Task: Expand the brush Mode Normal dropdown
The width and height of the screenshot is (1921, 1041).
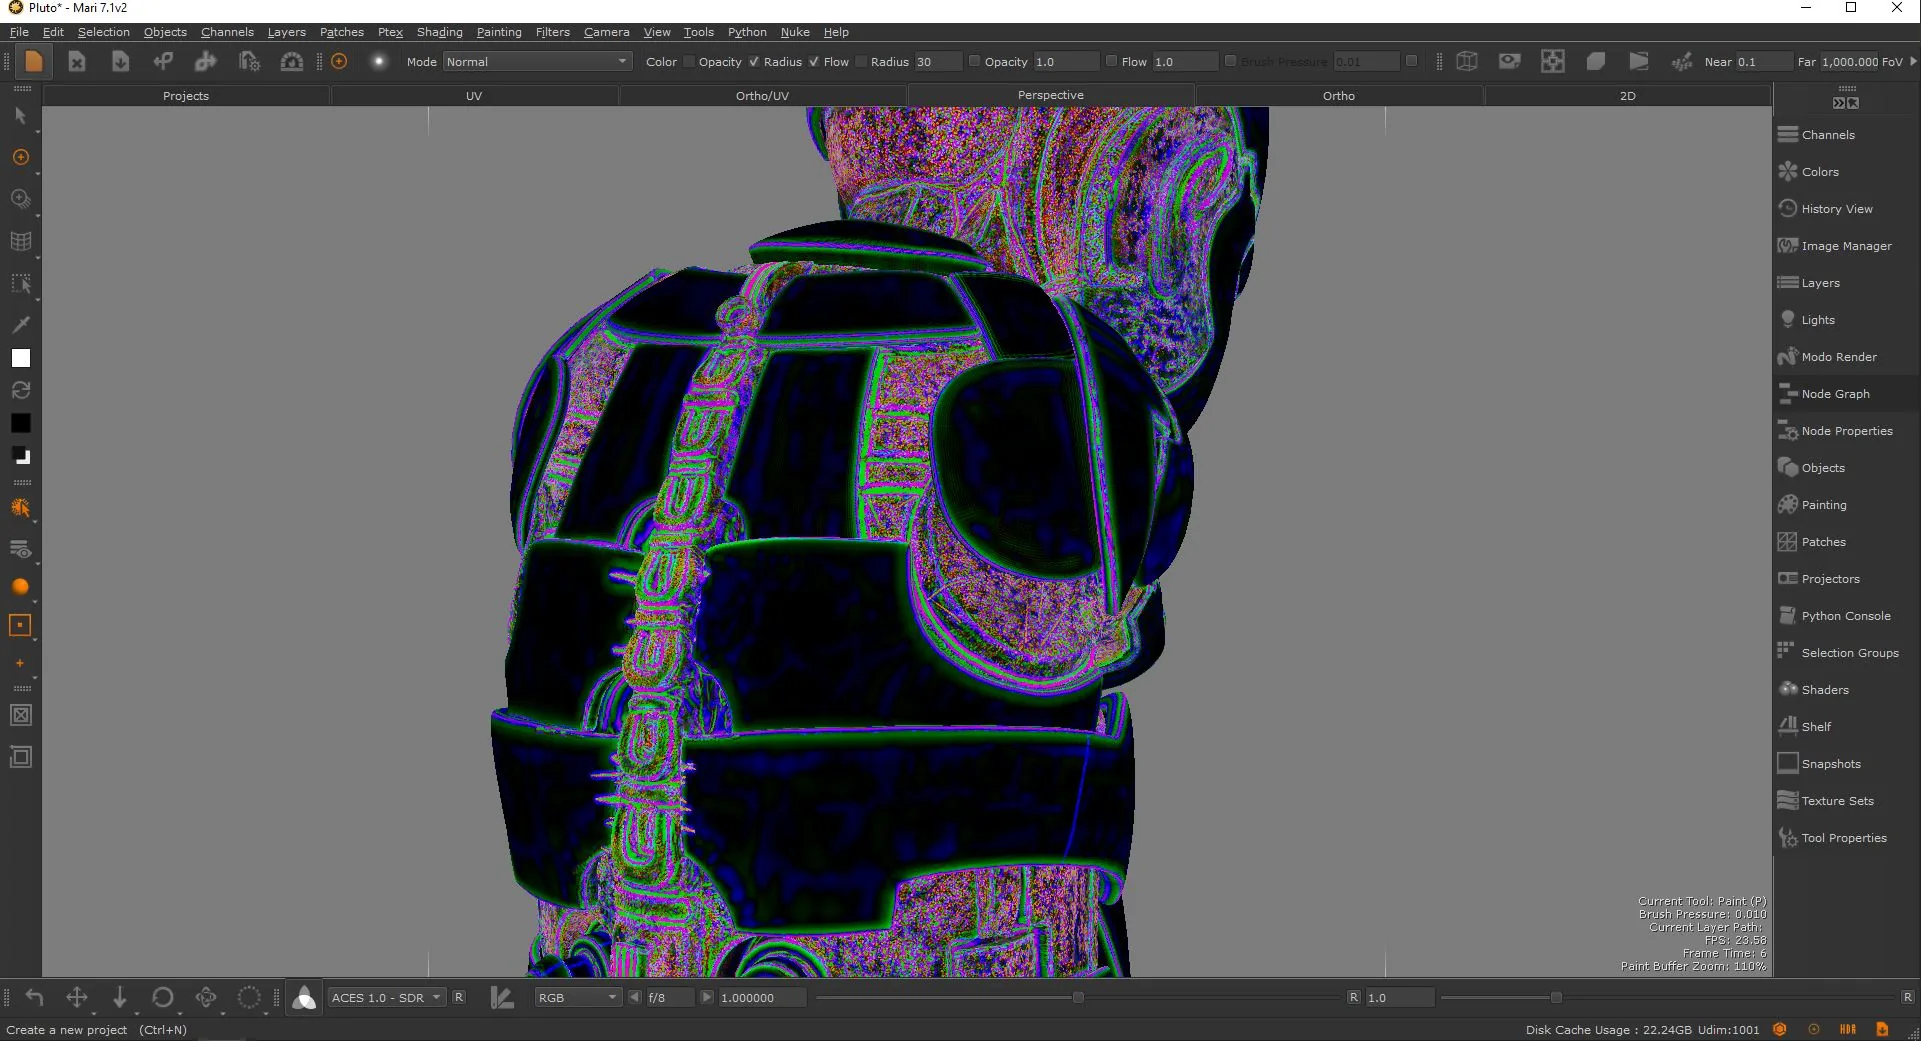Action: 537,62
